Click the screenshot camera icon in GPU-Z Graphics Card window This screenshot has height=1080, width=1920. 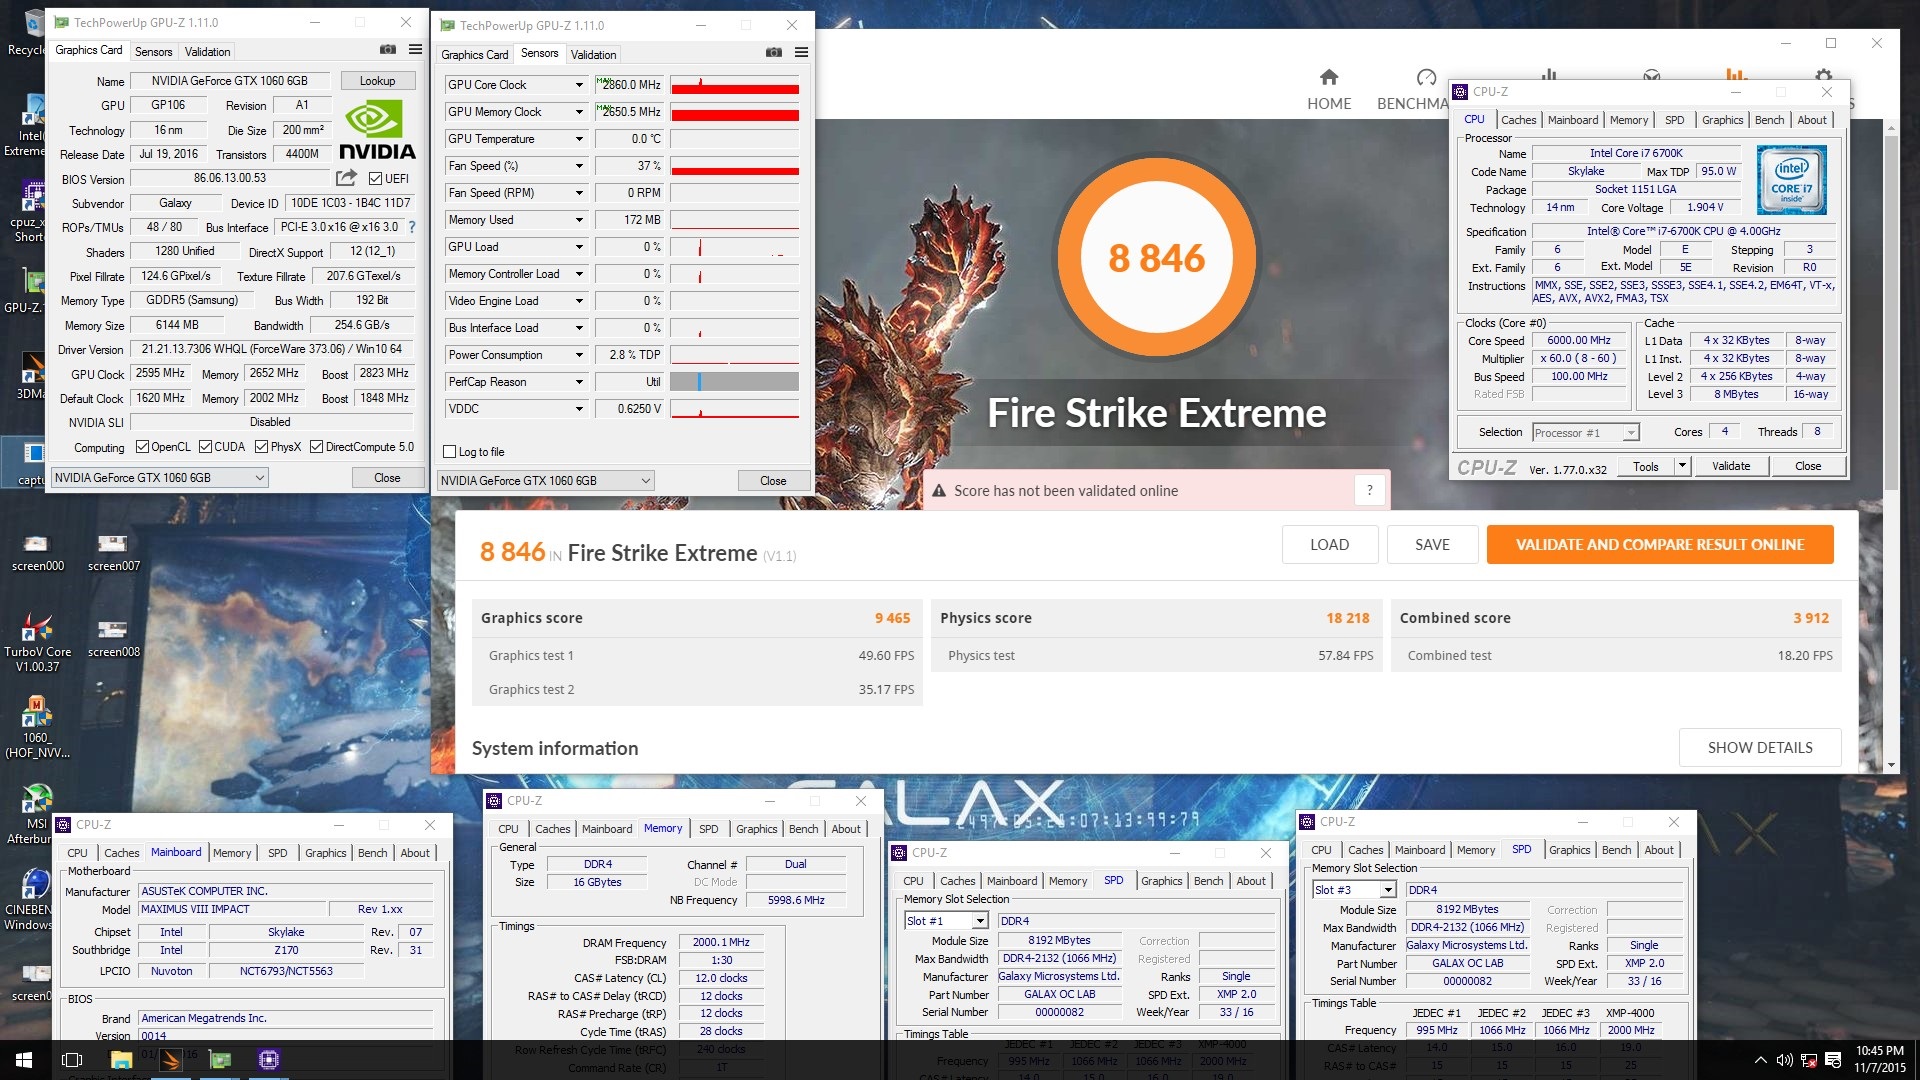(388, 50)
